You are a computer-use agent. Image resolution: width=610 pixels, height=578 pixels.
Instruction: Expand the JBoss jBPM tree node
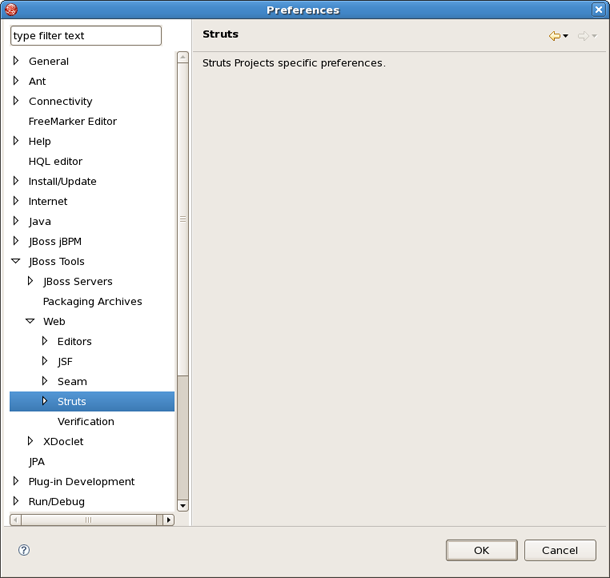pos(16,241)
